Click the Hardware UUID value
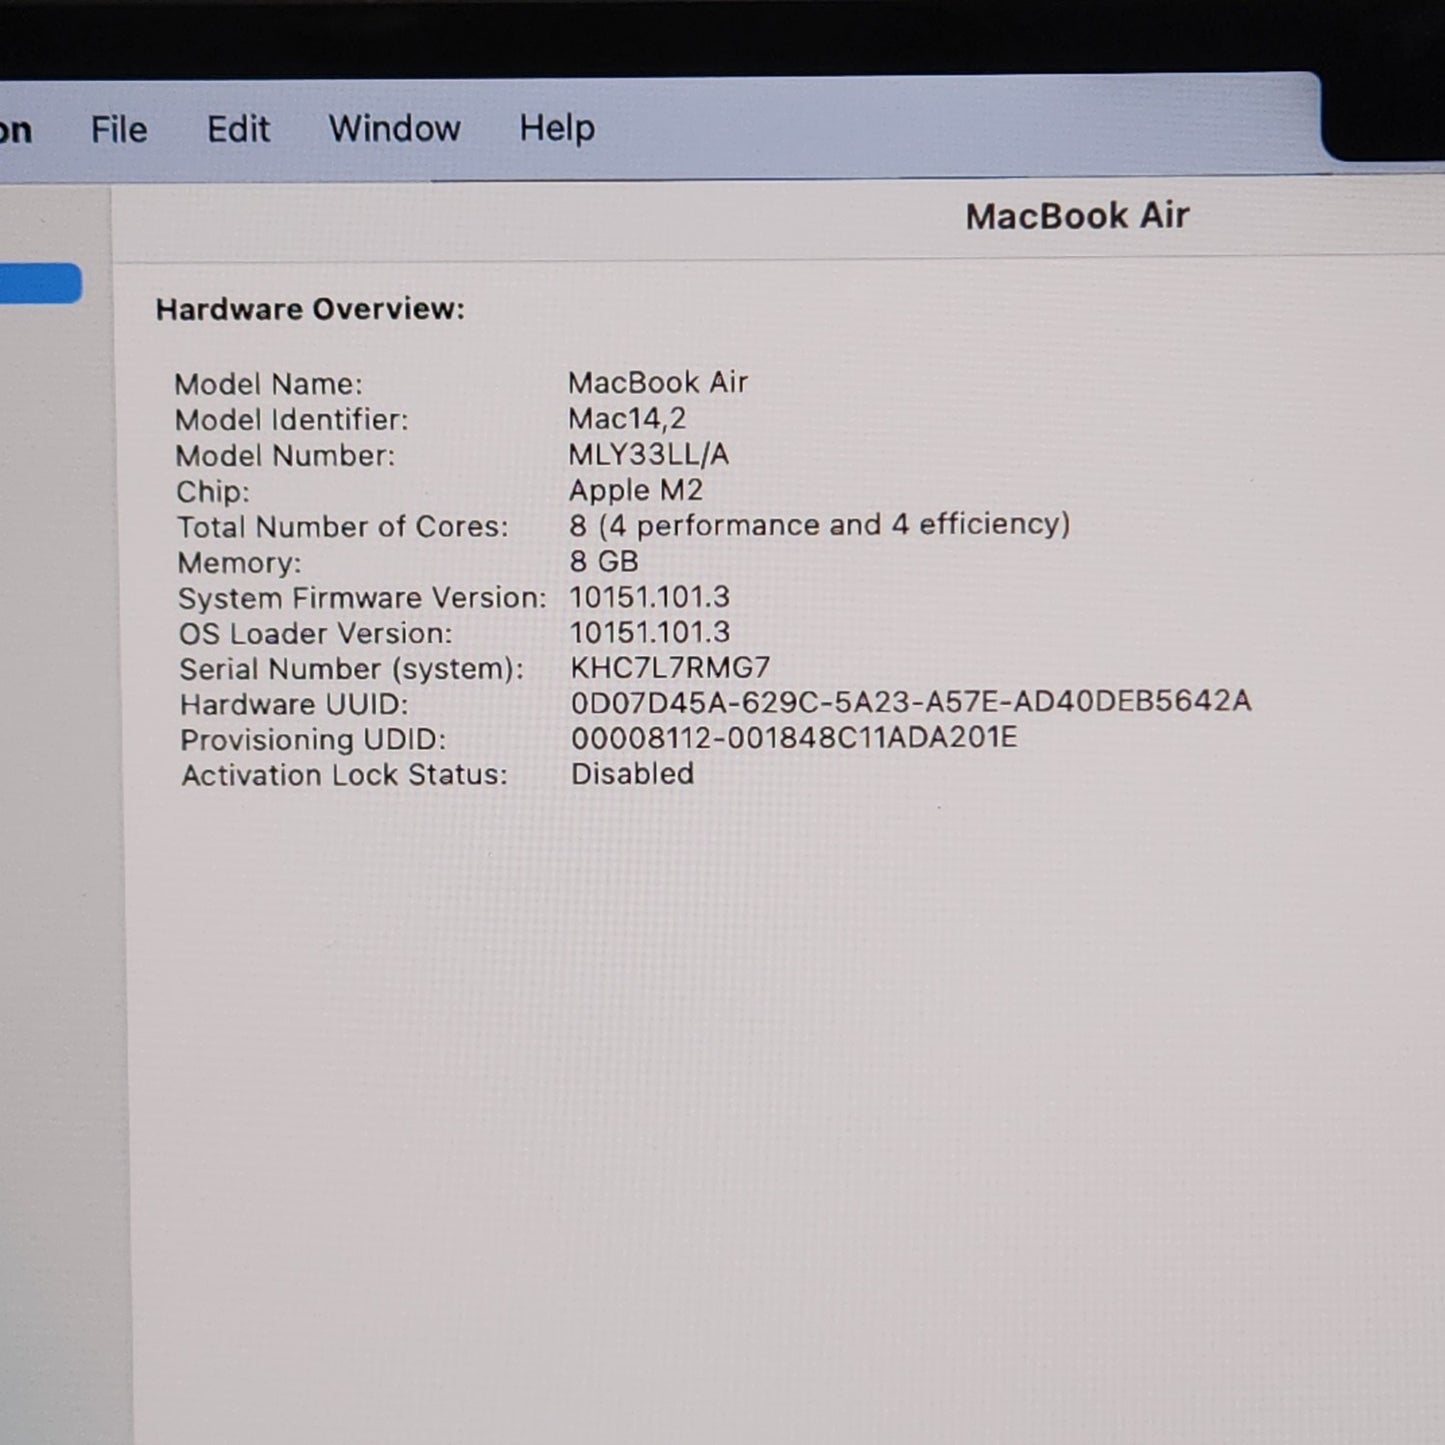This screenshot has height=1445, width=1445. (x=910, y=702)
